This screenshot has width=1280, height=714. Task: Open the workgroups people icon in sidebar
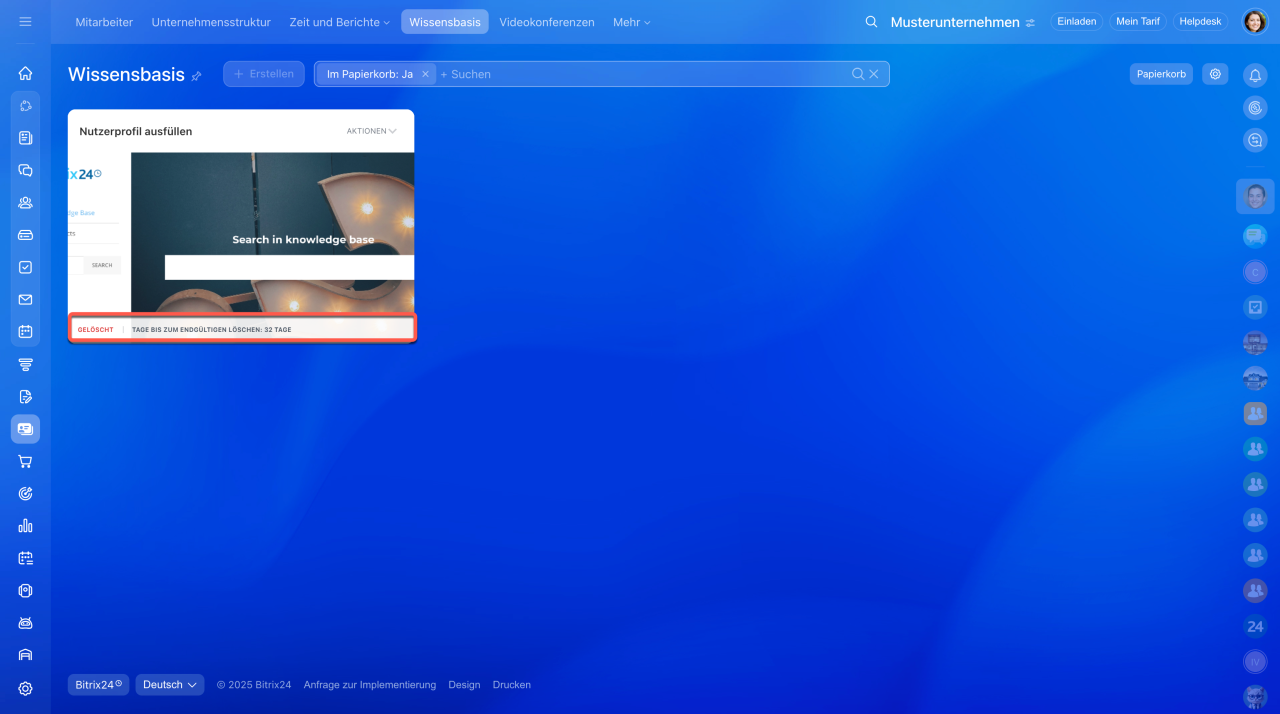[x=25, y=202]
